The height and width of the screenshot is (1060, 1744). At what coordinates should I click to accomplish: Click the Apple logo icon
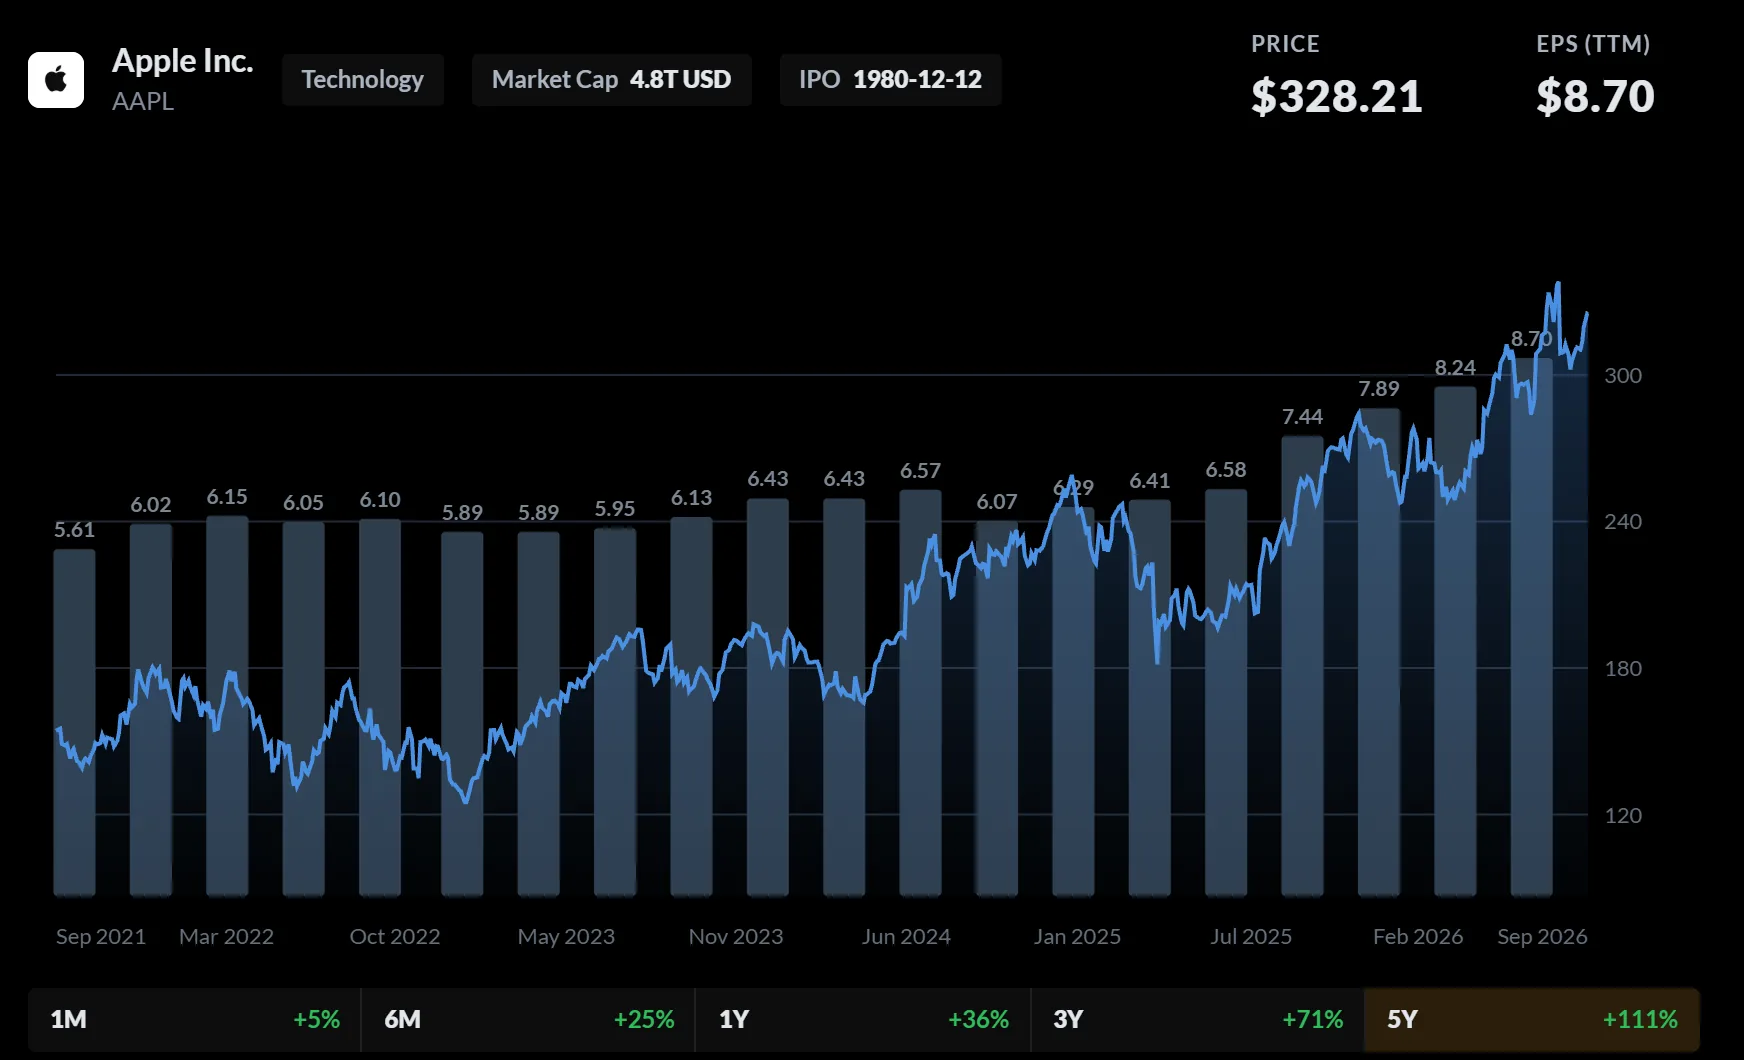[x=56, y=80]
